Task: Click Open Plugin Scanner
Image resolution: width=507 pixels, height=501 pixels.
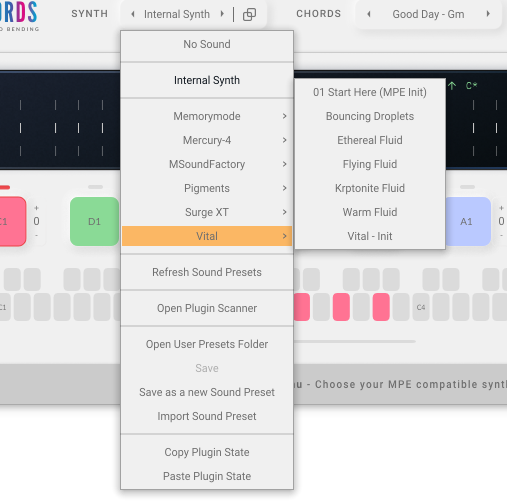Action: [x=207, y=308]
